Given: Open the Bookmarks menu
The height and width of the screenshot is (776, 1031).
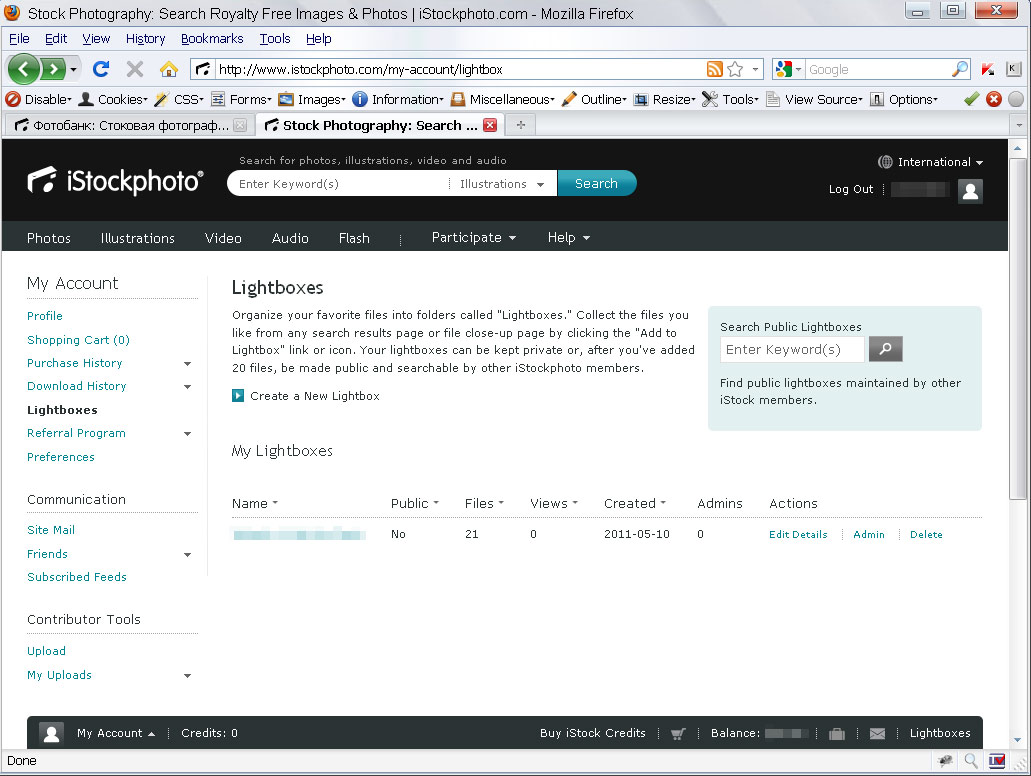Looking at the screenshot, I should coord(212,39).
